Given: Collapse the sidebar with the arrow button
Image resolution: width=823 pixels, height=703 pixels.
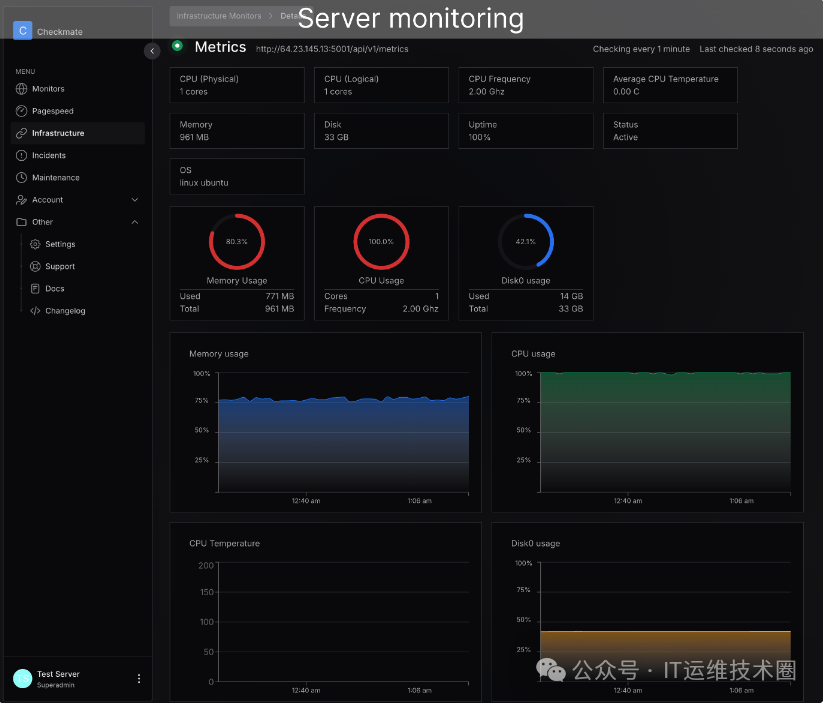Looking at the screenshot, I should tap(152, 51).
